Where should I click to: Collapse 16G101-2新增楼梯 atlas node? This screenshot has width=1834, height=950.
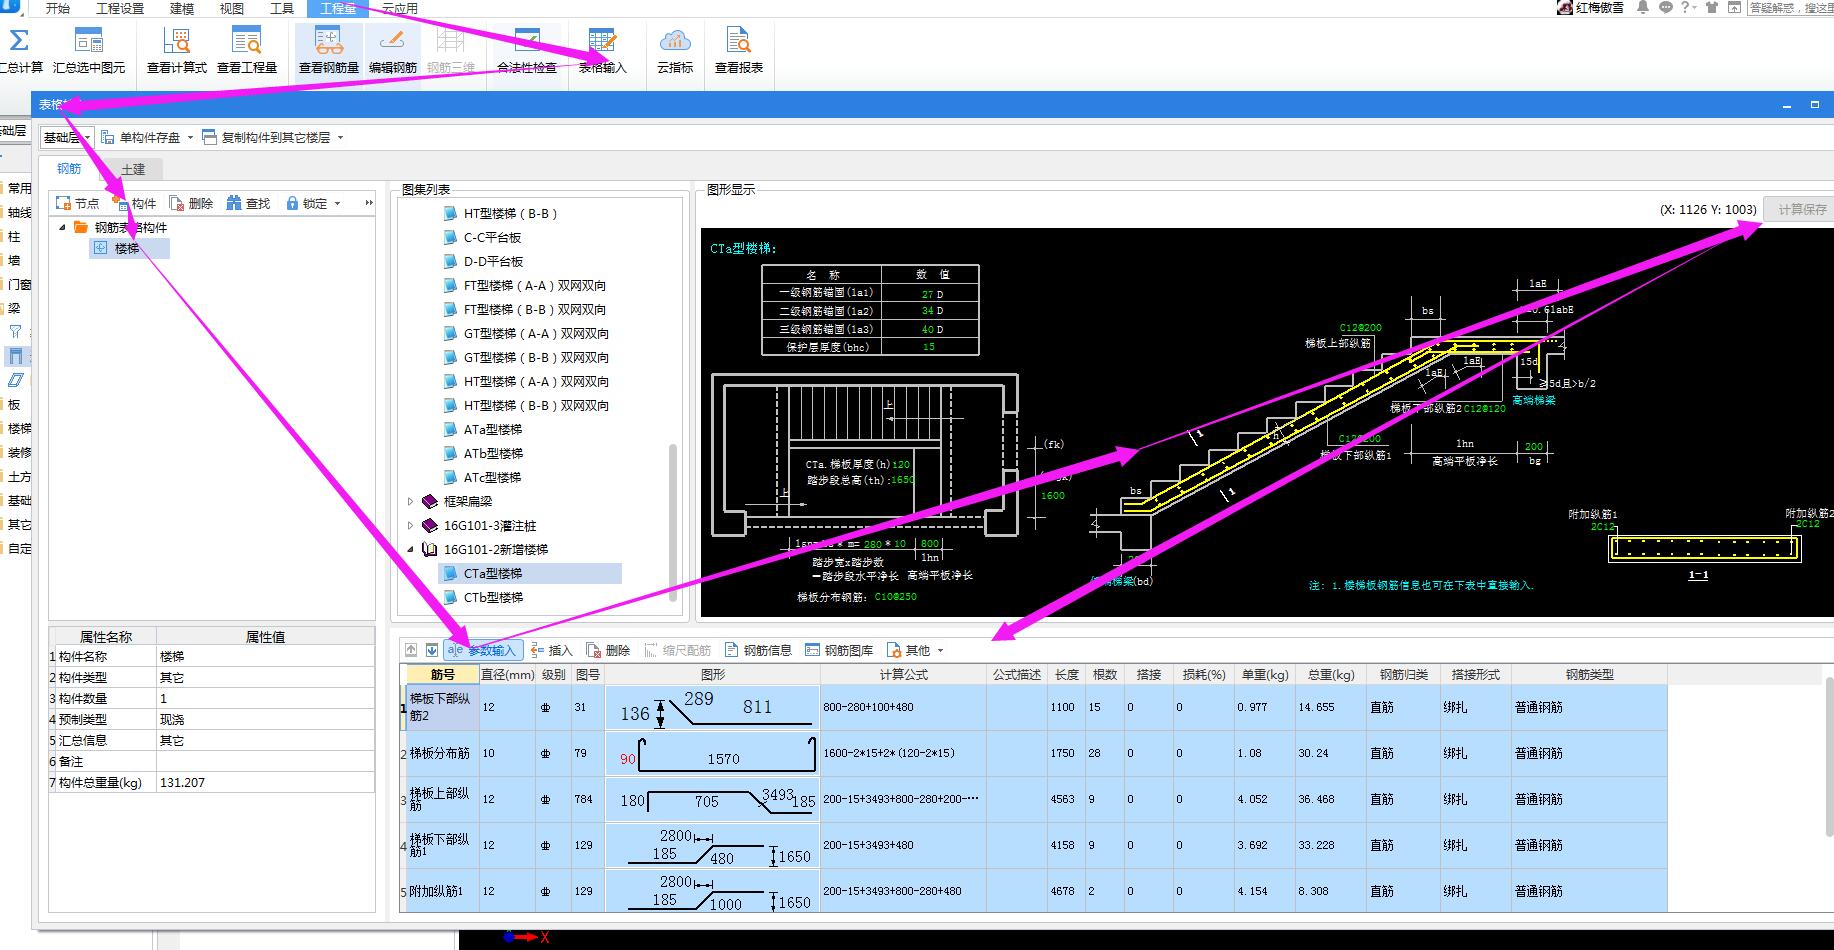click(410, 549)
